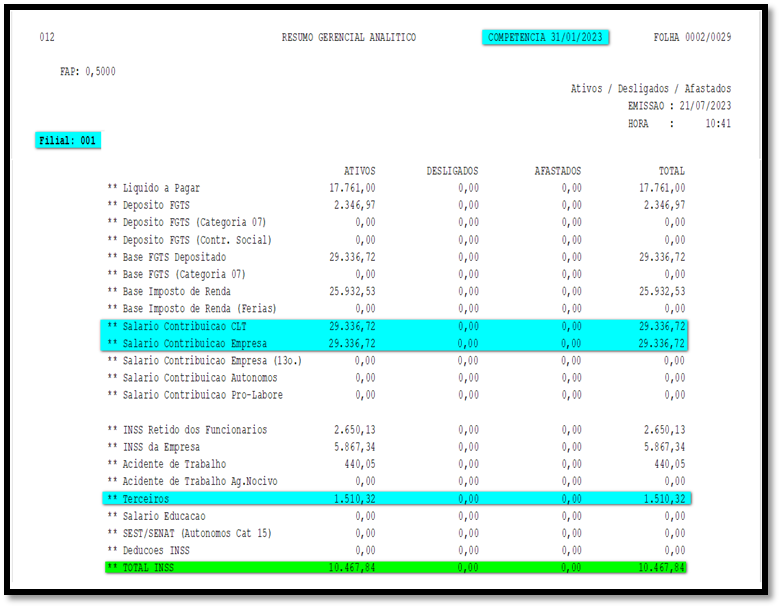Image resolution: width=781 pixels, height=608 pixels.
Task: Click the 2.346,97 value in TOTAL column
Action: point(664,205)
